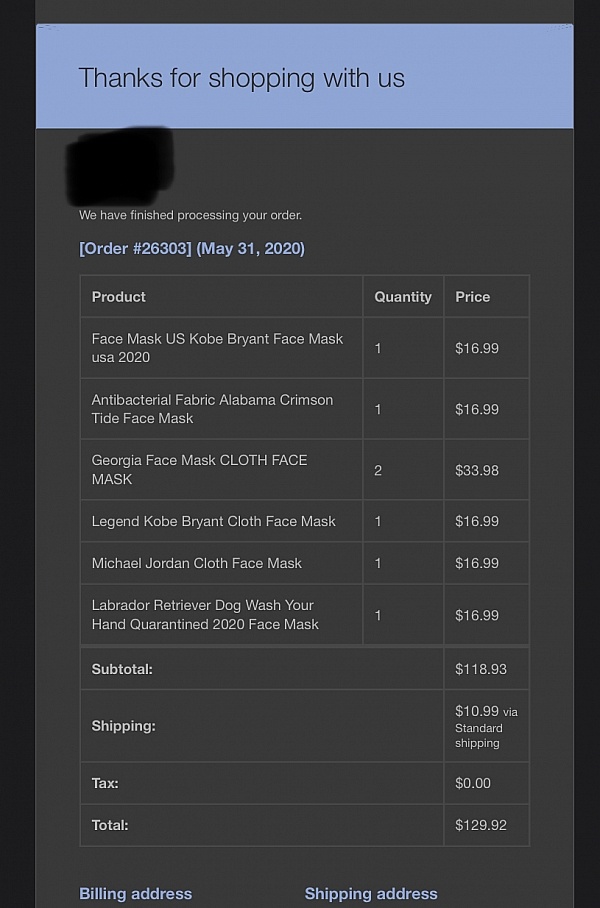Click the Billing address heading
Screen dimensions: 600x908
(x=136, y=894)
